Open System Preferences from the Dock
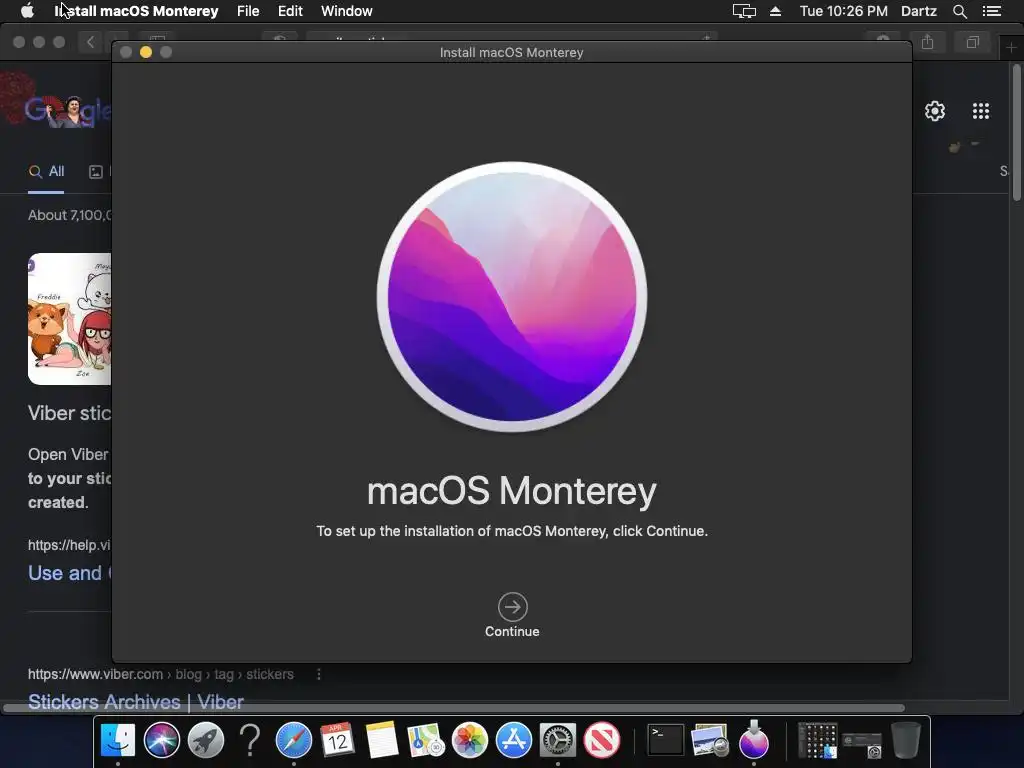1024x768 pixels. tap(558, 740)
